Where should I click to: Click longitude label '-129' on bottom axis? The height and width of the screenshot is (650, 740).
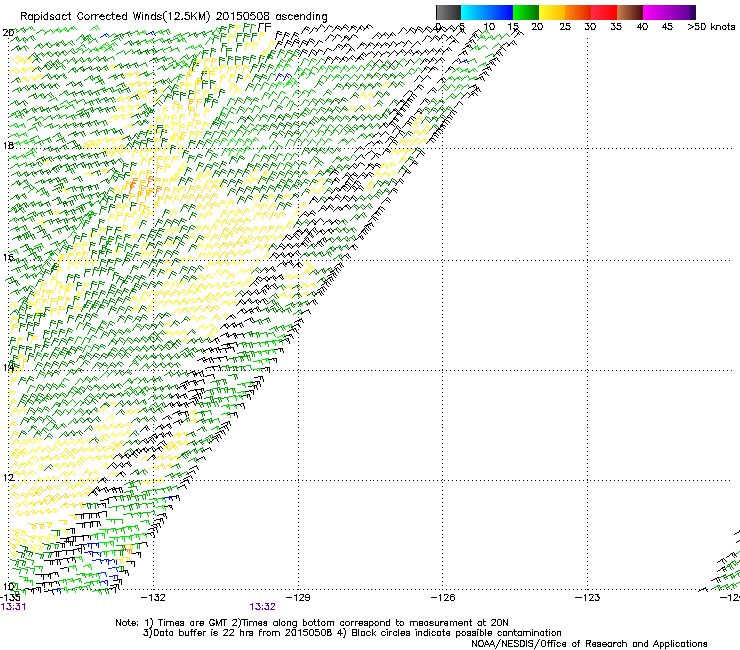coord(298,598)
